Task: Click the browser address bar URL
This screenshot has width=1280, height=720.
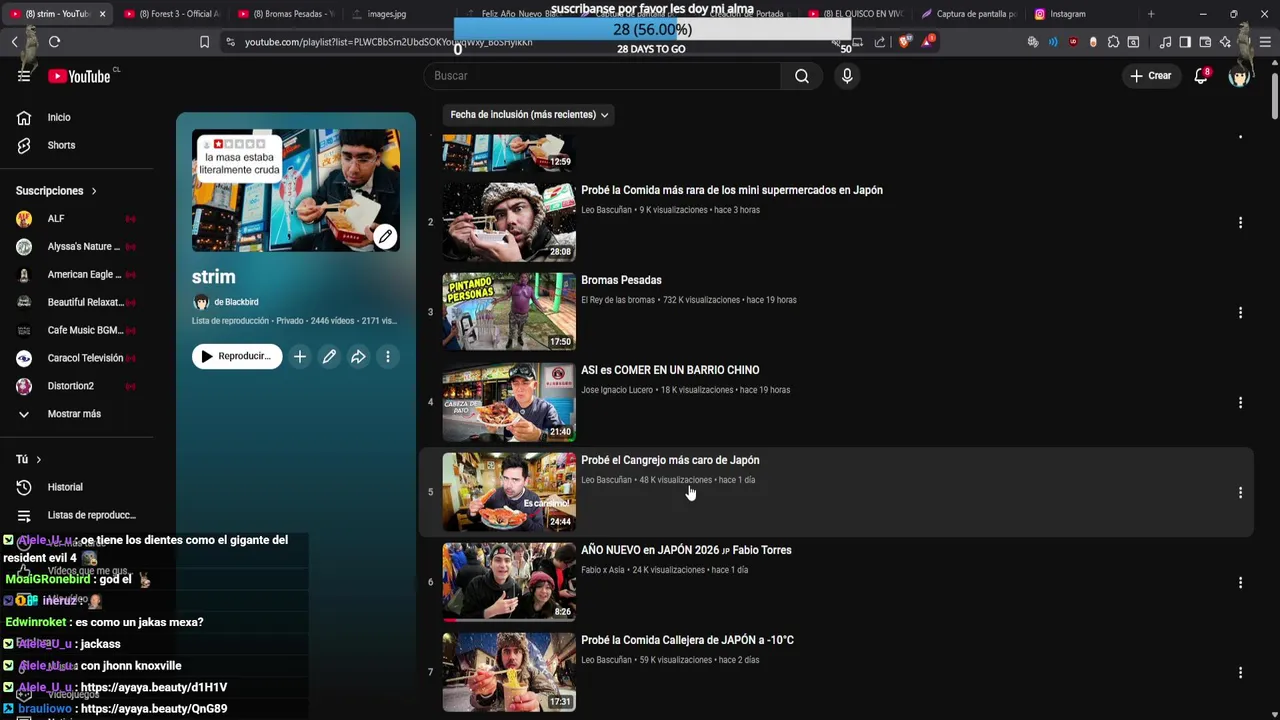Action: click(x=388, y=42)
